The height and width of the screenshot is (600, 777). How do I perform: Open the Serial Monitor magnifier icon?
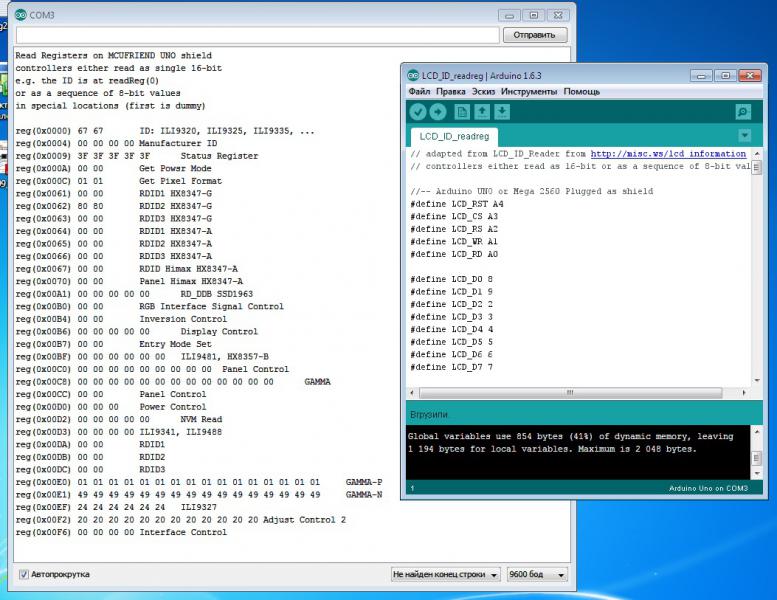(742, 112)
